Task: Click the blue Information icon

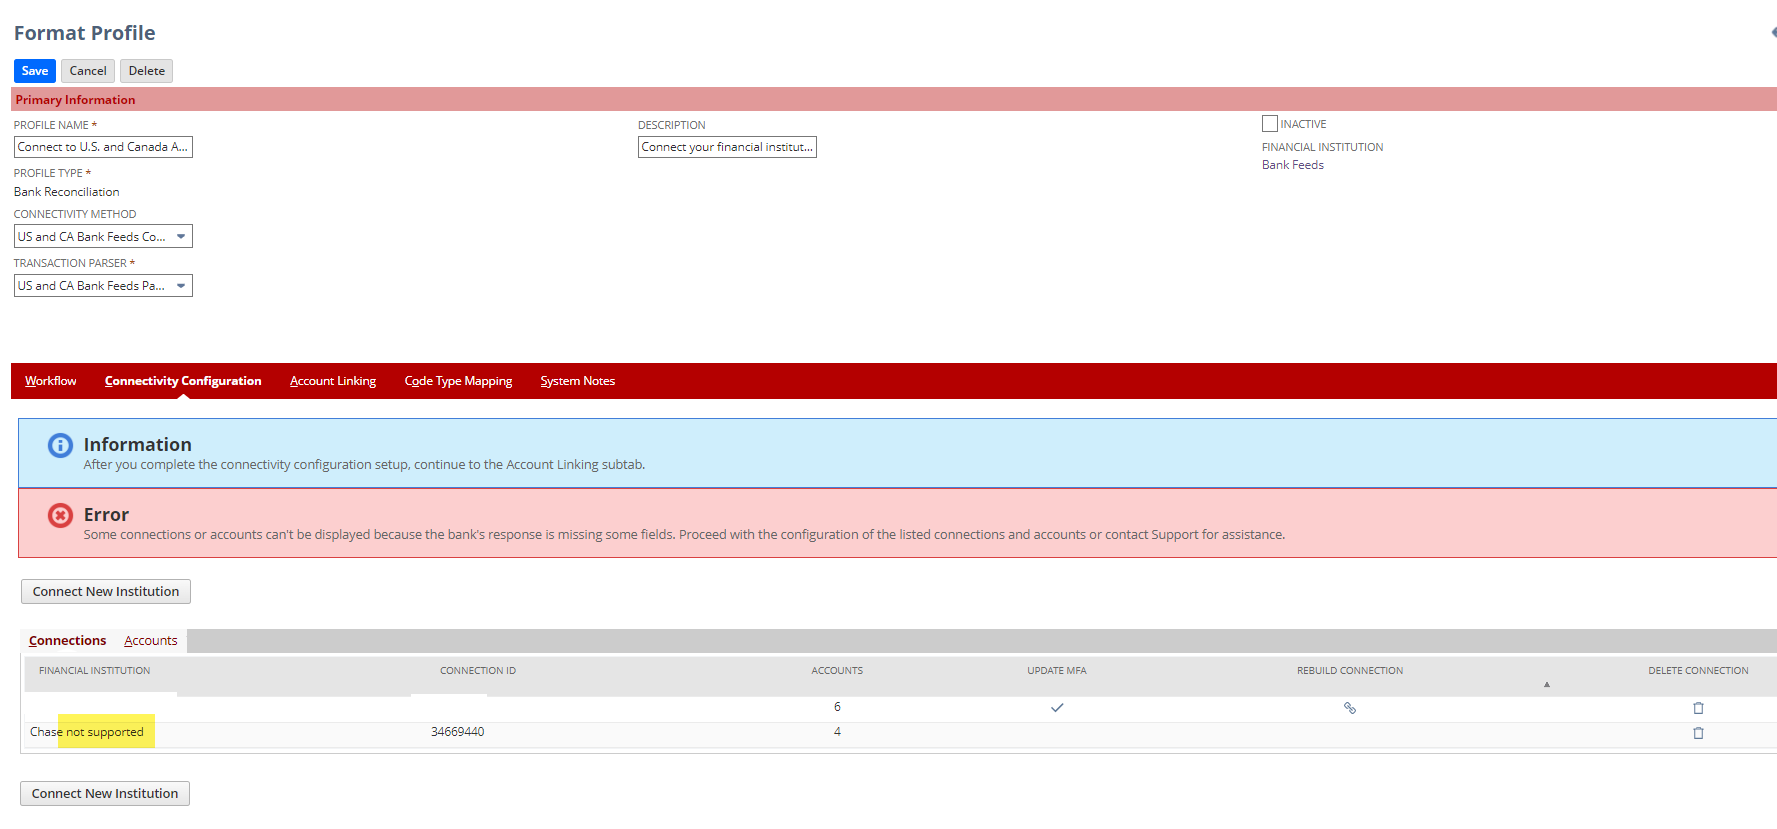Action: (60, 445)
